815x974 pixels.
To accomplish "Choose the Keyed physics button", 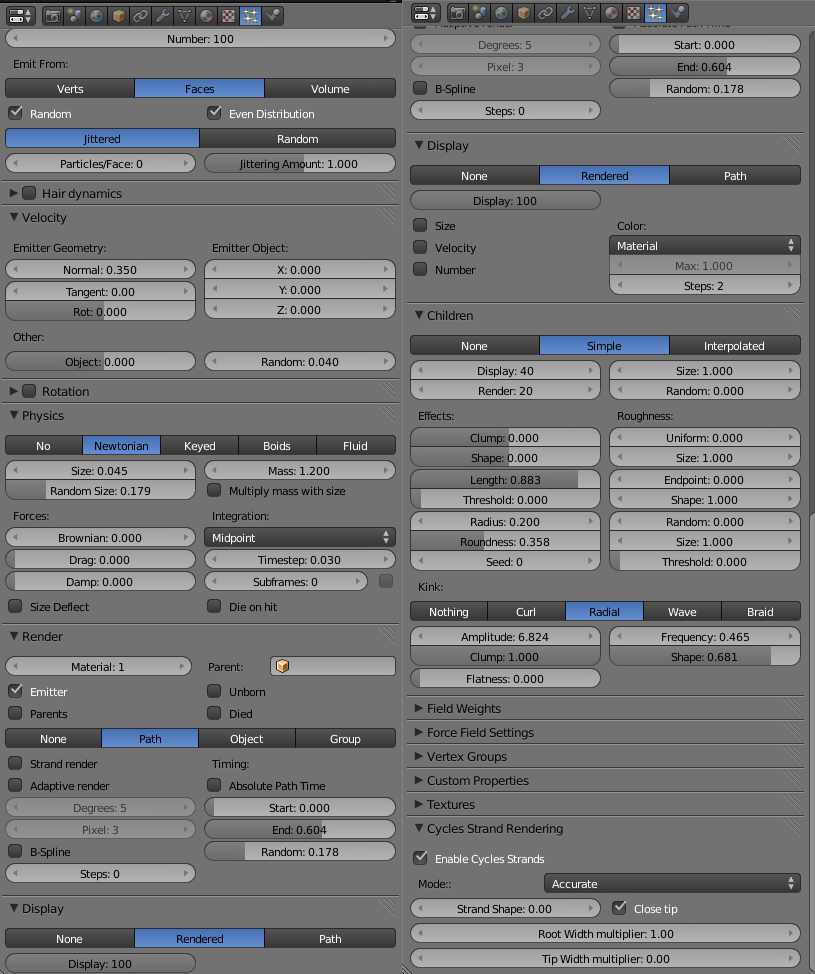I will pyautogui.click(x=199, y=445).
